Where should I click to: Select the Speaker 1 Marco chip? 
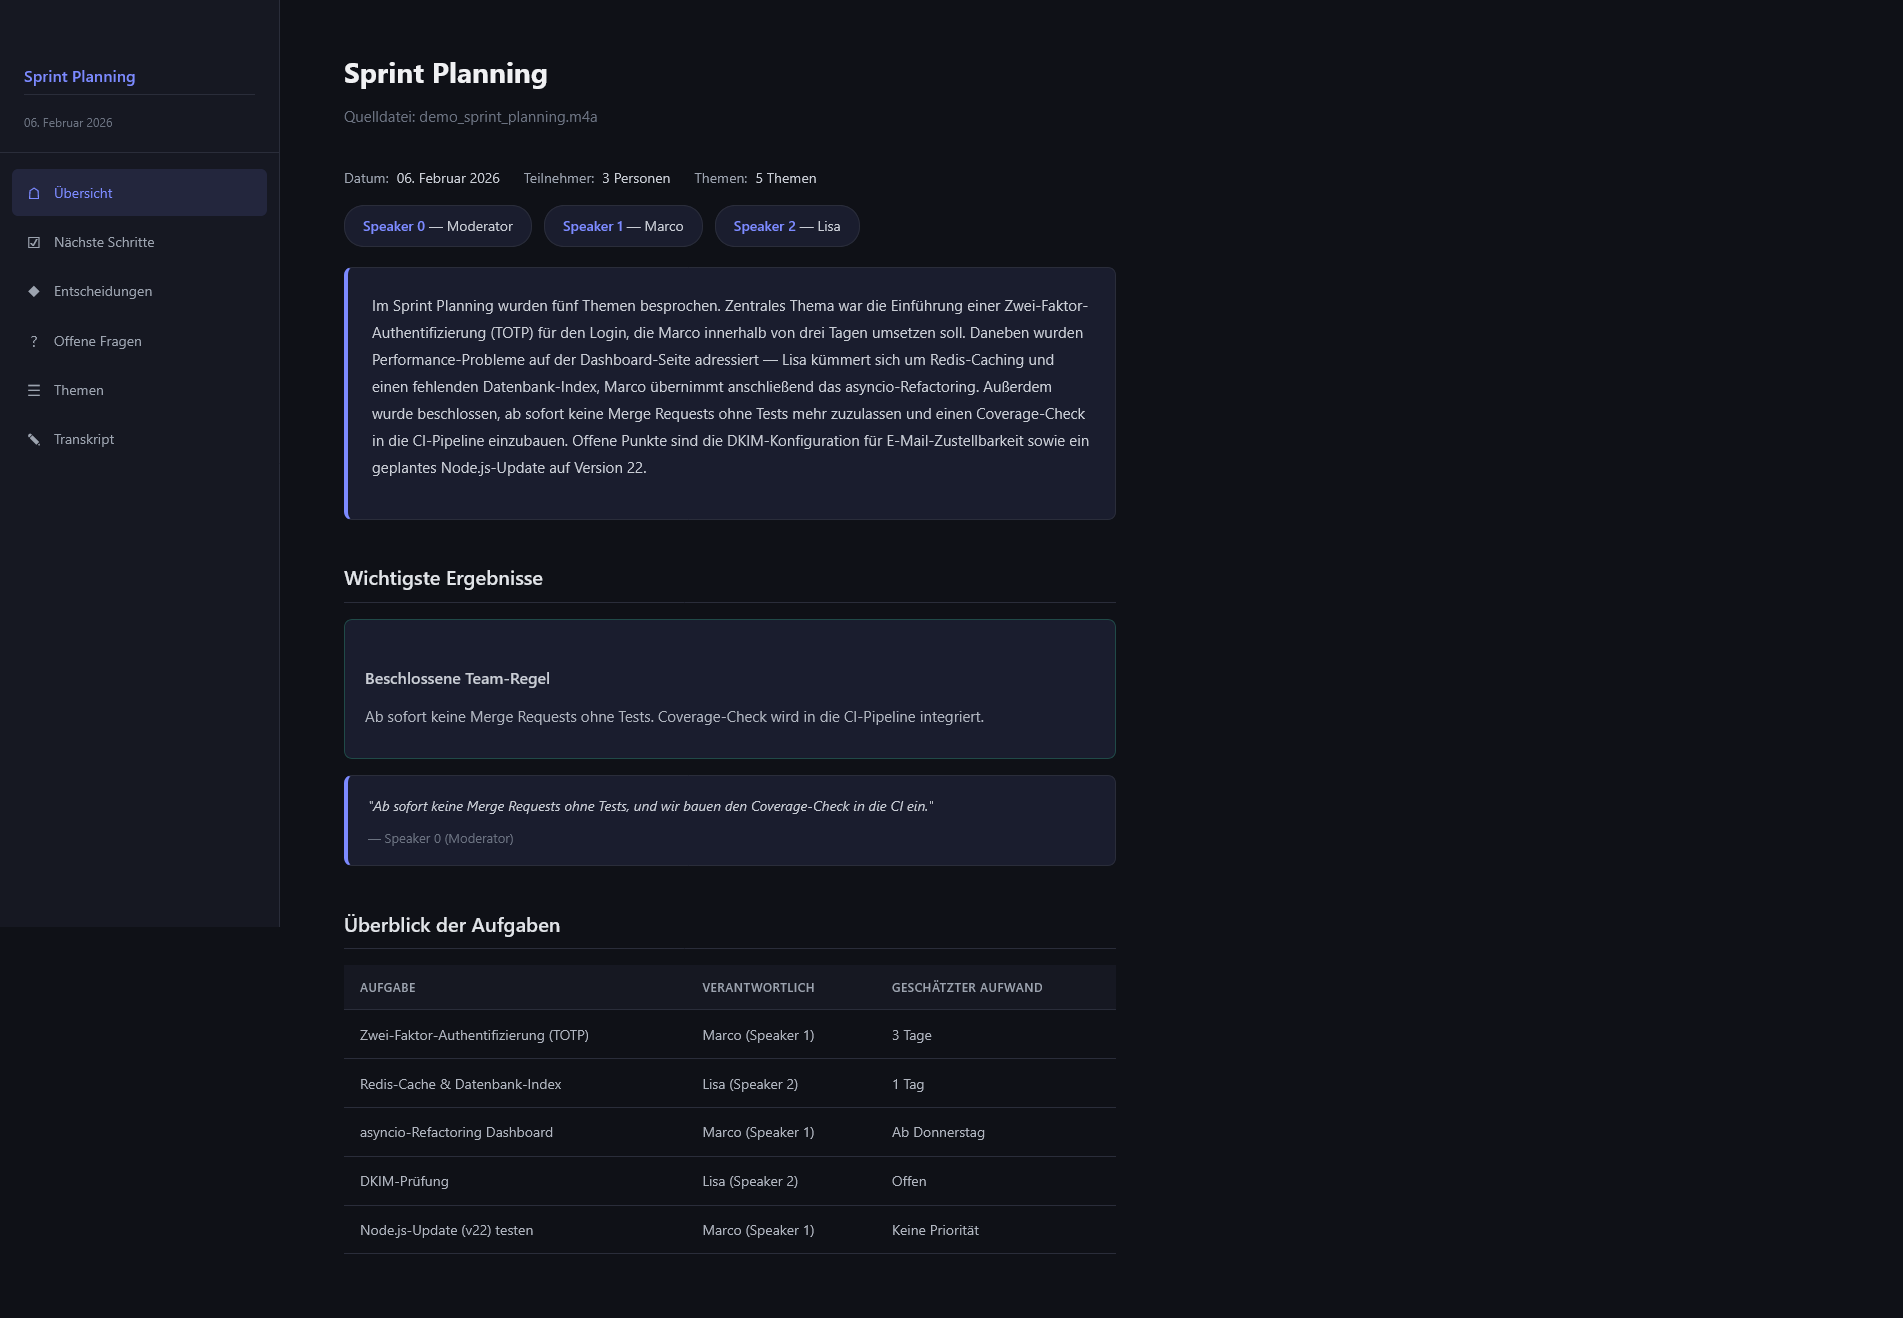pos(622,226)
